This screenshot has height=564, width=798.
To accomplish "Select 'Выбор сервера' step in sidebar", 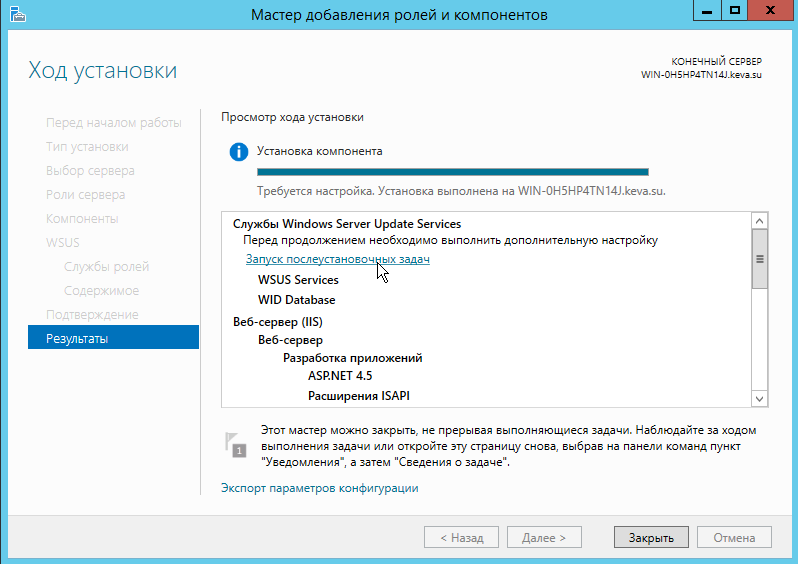I will coord(90,171).
